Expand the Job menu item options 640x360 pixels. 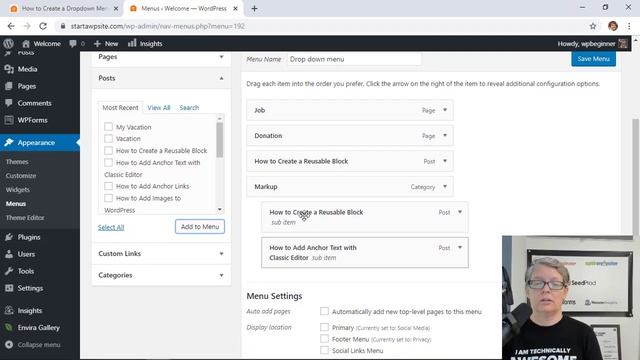(x=445, y=110)
